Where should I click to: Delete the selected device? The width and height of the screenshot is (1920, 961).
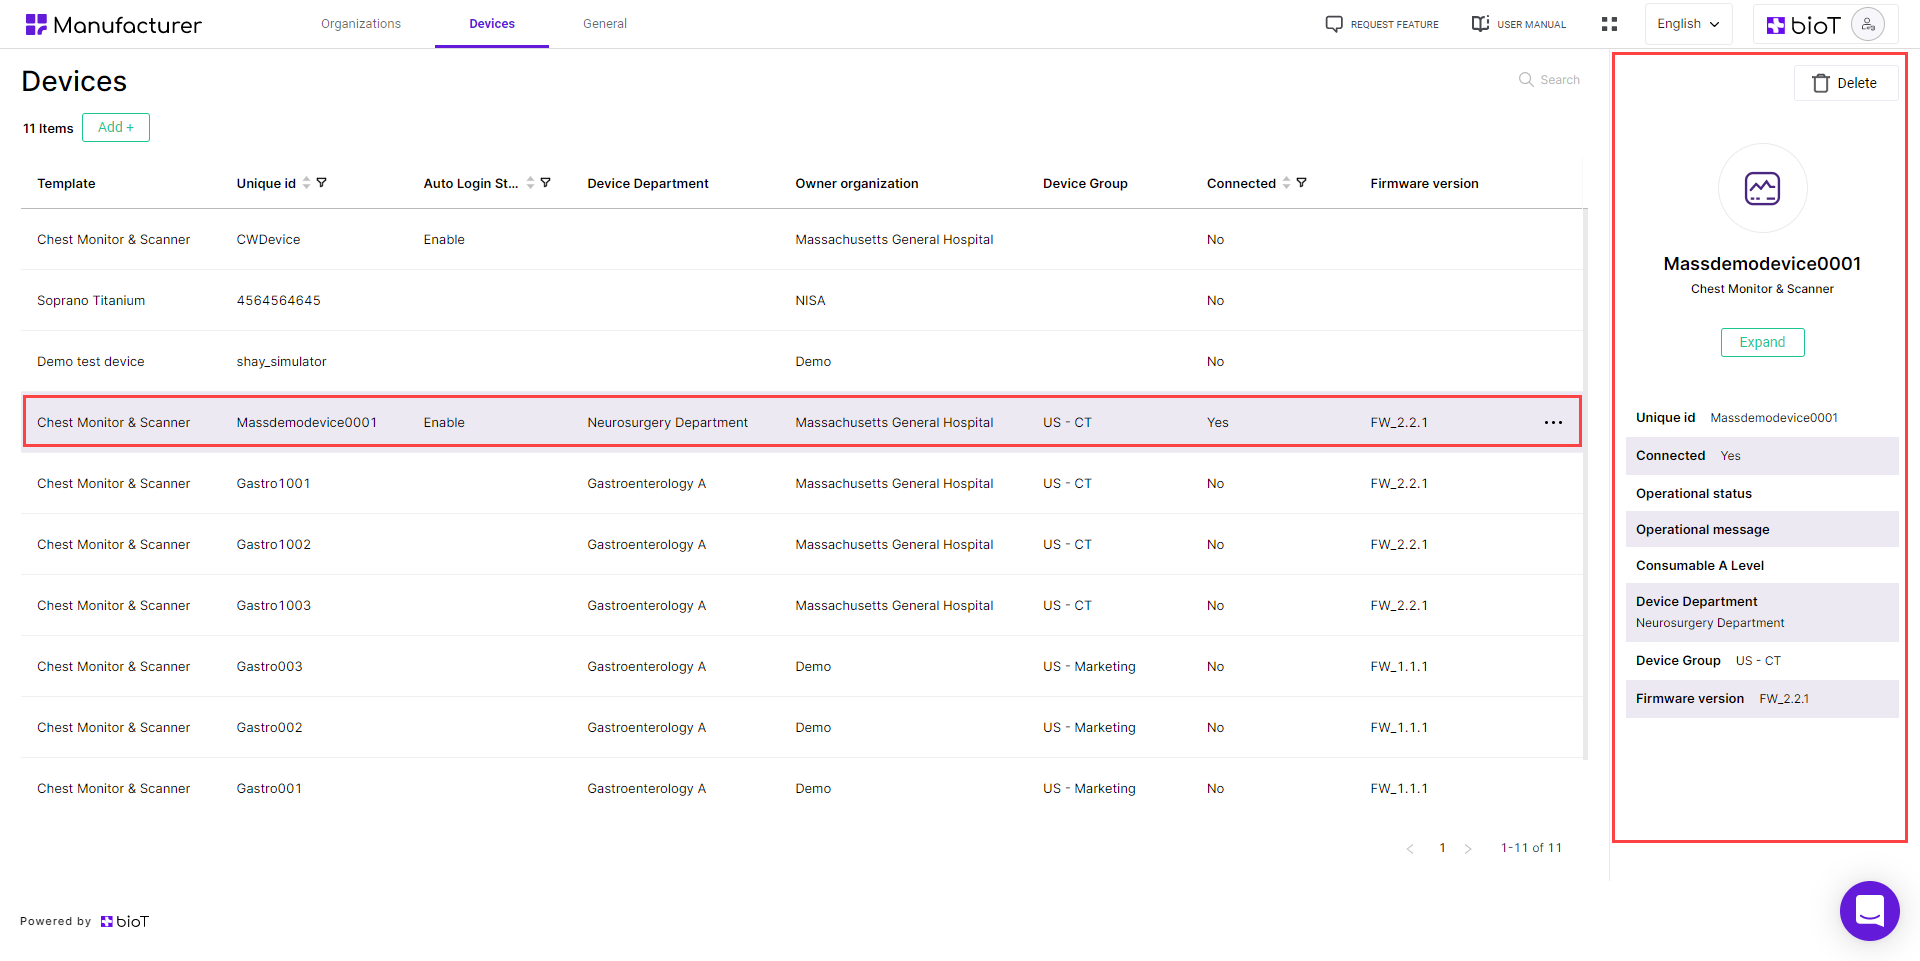point(1846,83)
